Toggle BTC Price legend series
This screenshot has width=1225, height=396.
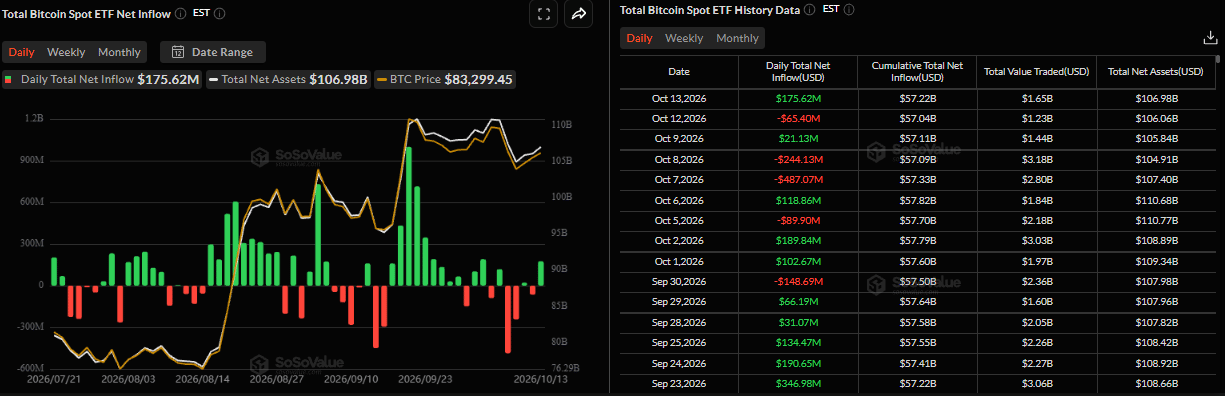[445, 79]
